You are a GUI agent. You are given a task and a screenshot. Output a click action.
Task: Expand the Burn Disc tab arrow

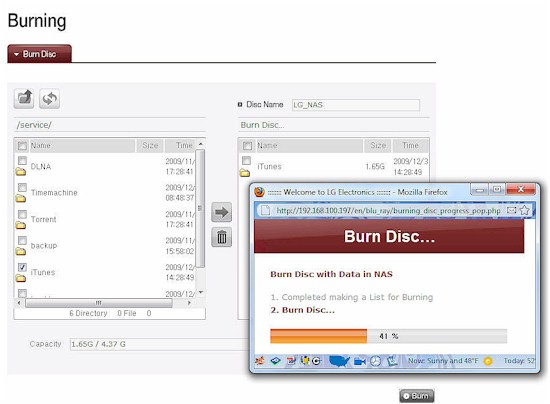pos(16,54)
